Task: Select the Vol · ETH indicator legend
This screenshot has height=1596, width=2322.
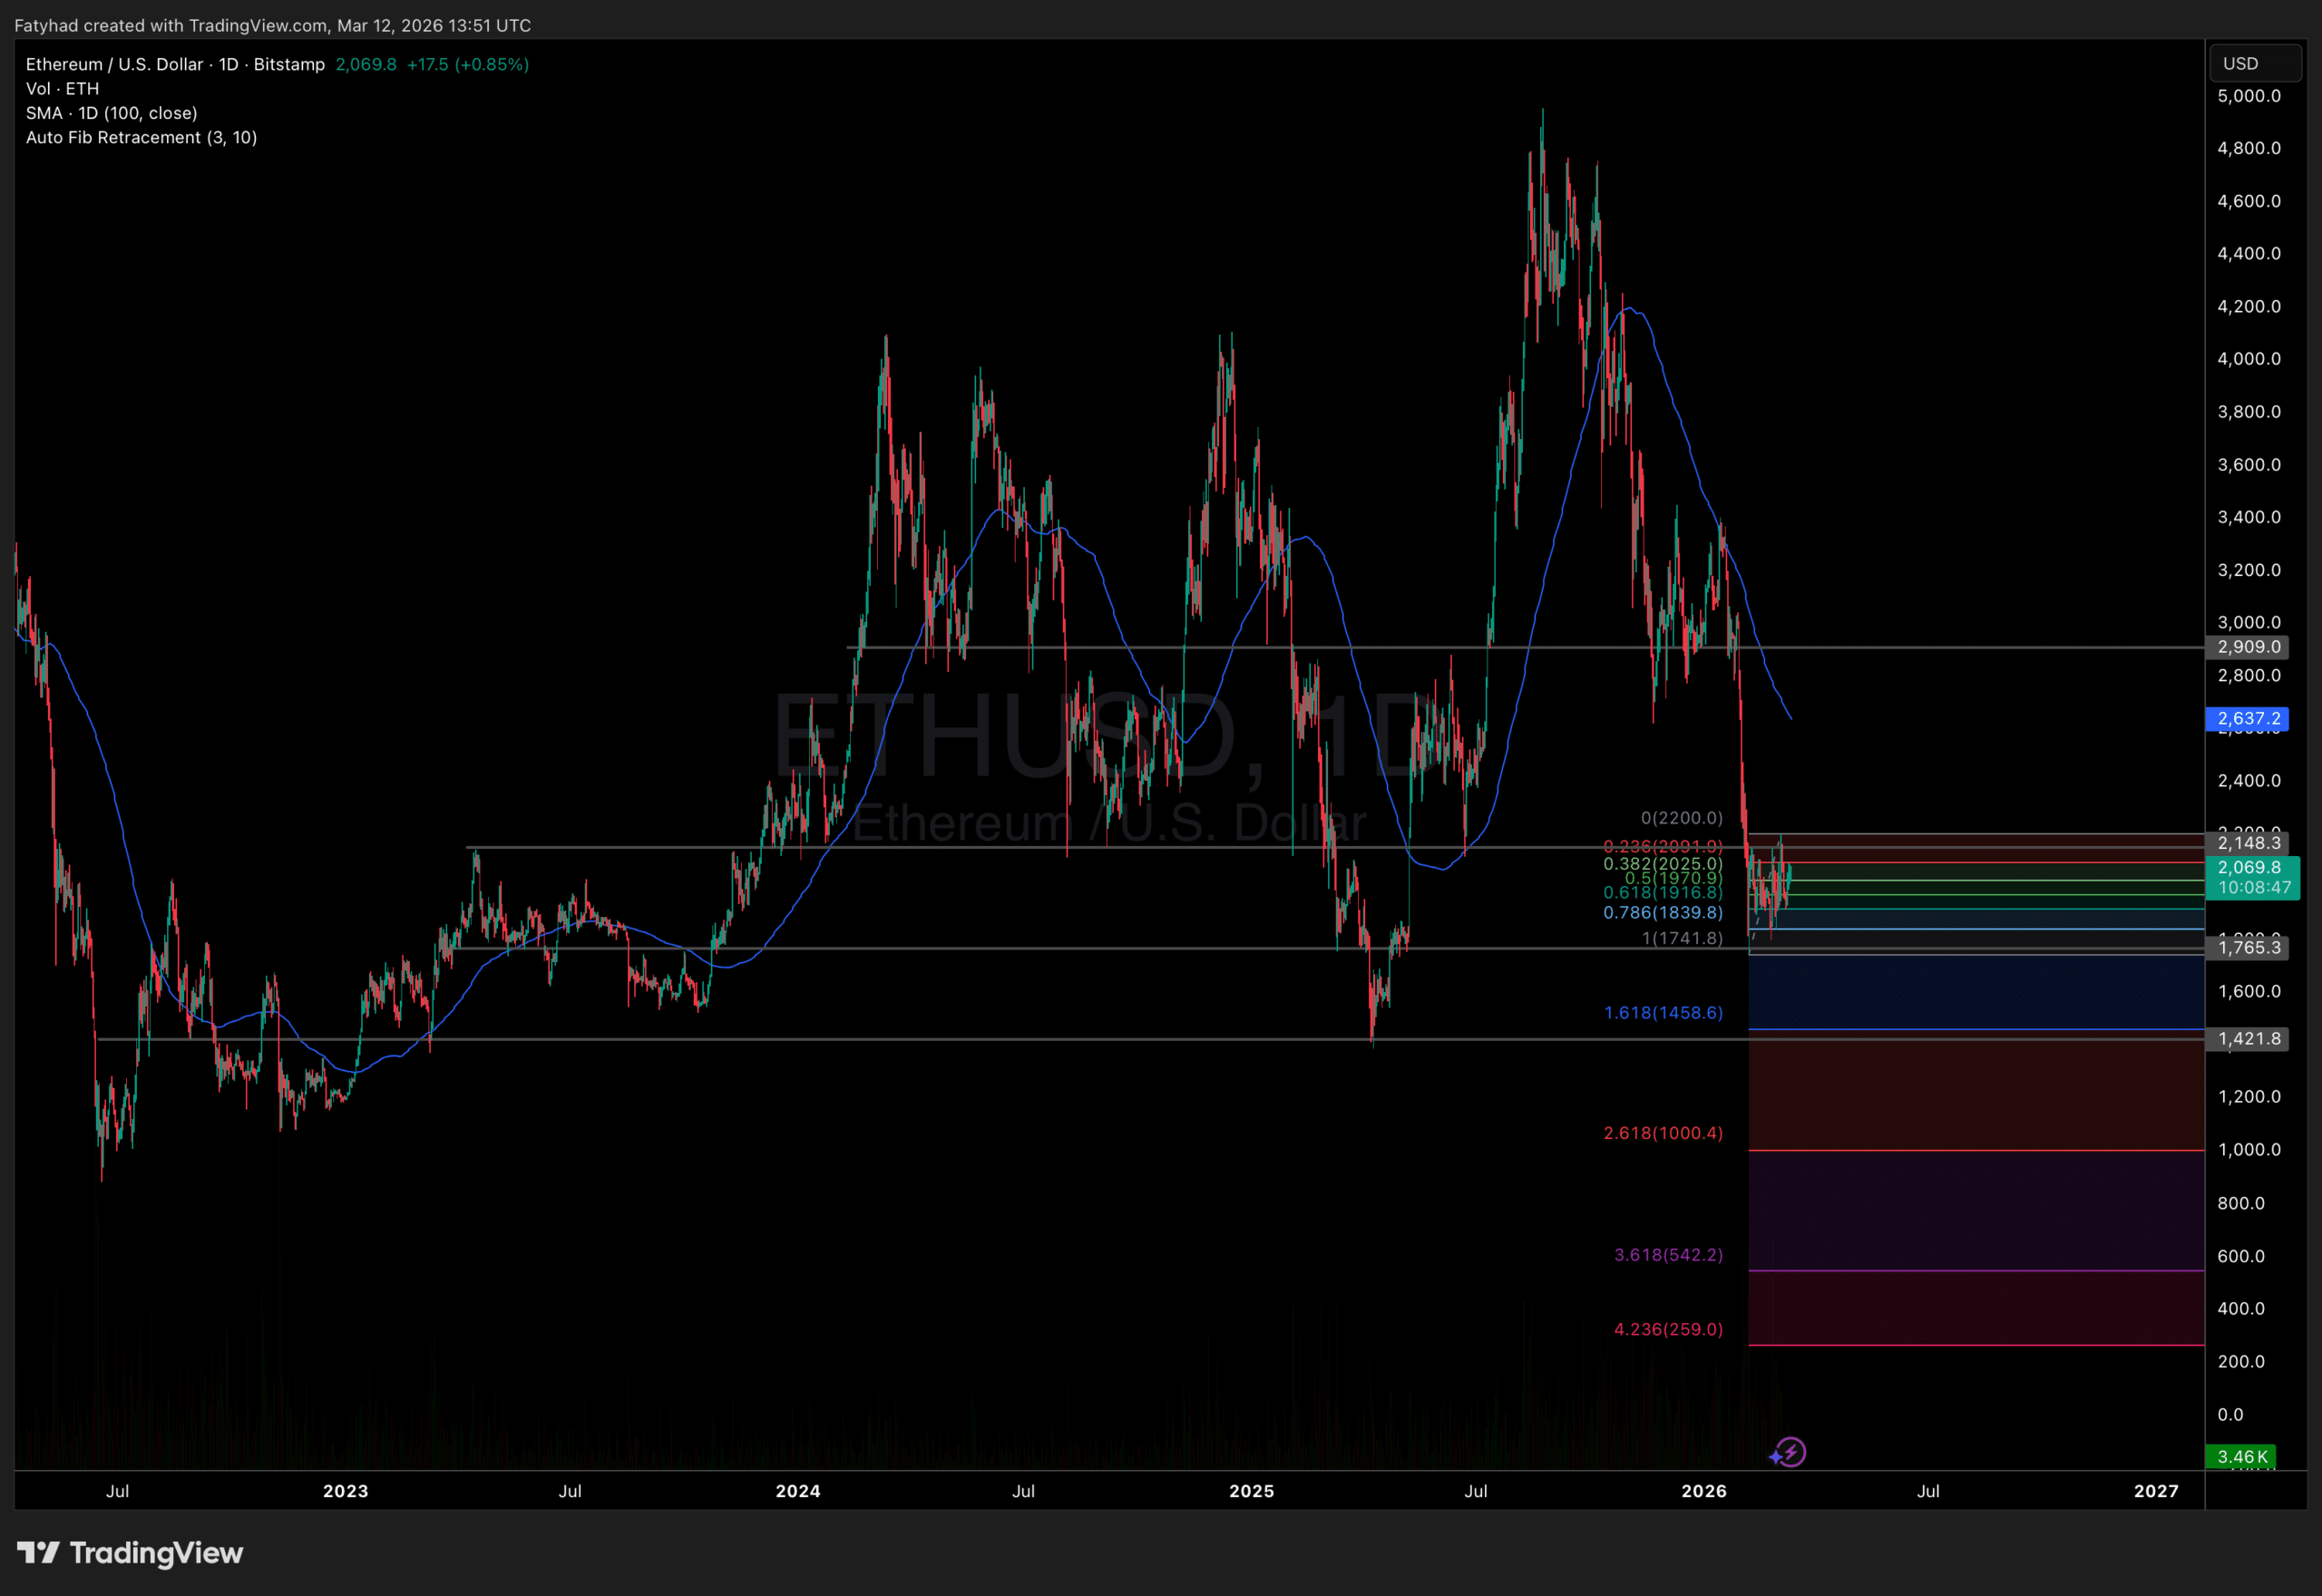Action: (x=62, y=88)
